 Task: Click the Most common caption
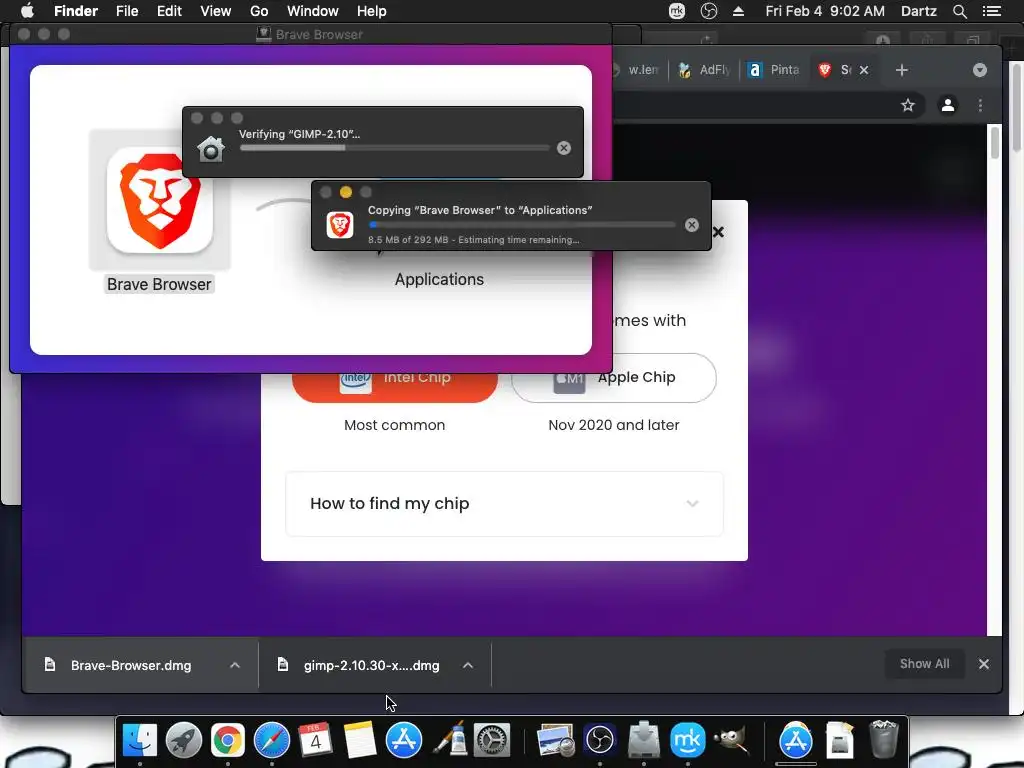[x=394, y=425]
